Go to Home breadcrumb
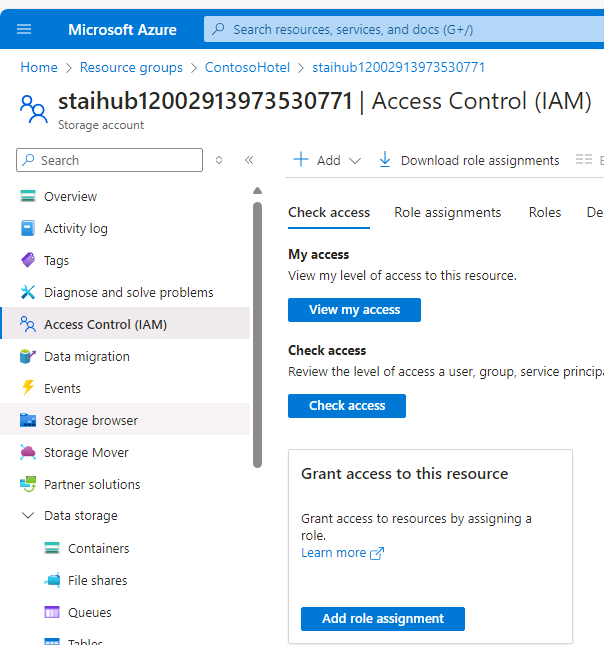Screen dimensions: 604x645 click(39, 67)
